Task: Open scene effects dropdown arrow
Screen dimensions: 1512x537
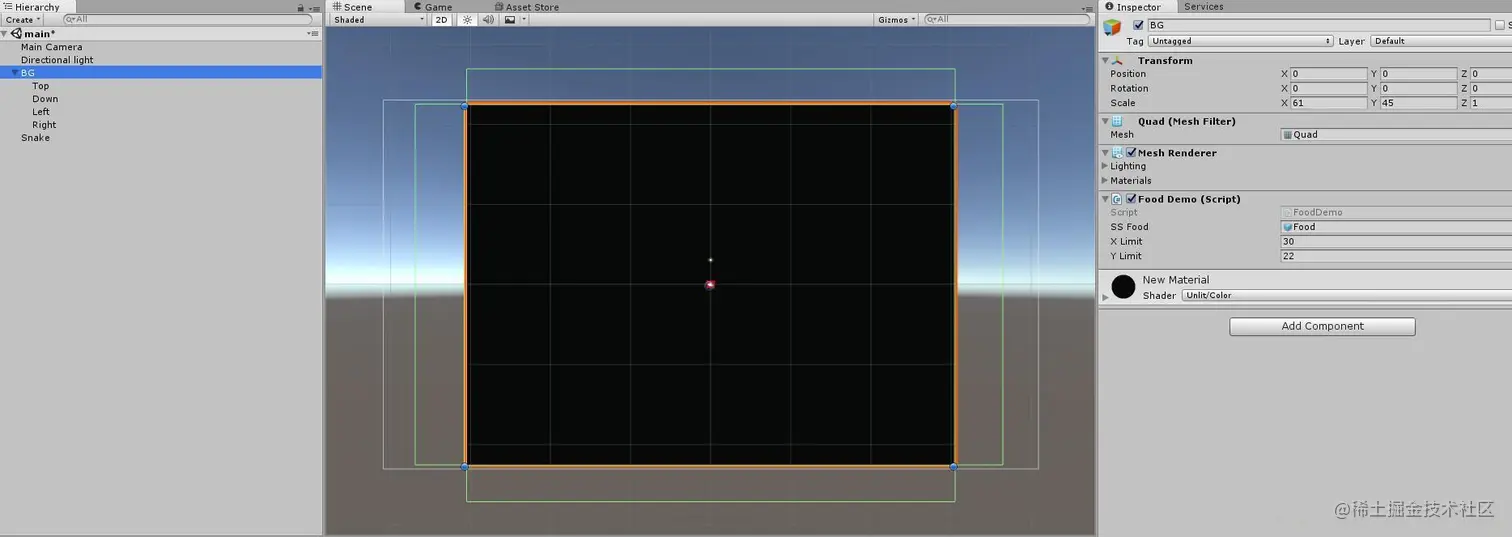Action: pyautogui.click(x=523, y=20)
